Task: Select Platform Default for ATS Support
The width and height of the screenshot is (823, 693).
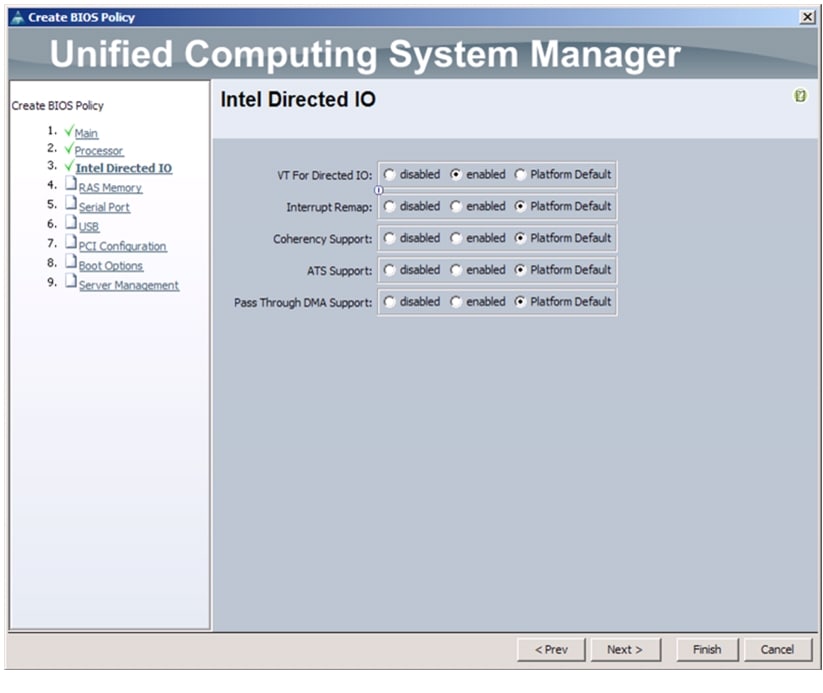Action: click(x=520, y=270)
